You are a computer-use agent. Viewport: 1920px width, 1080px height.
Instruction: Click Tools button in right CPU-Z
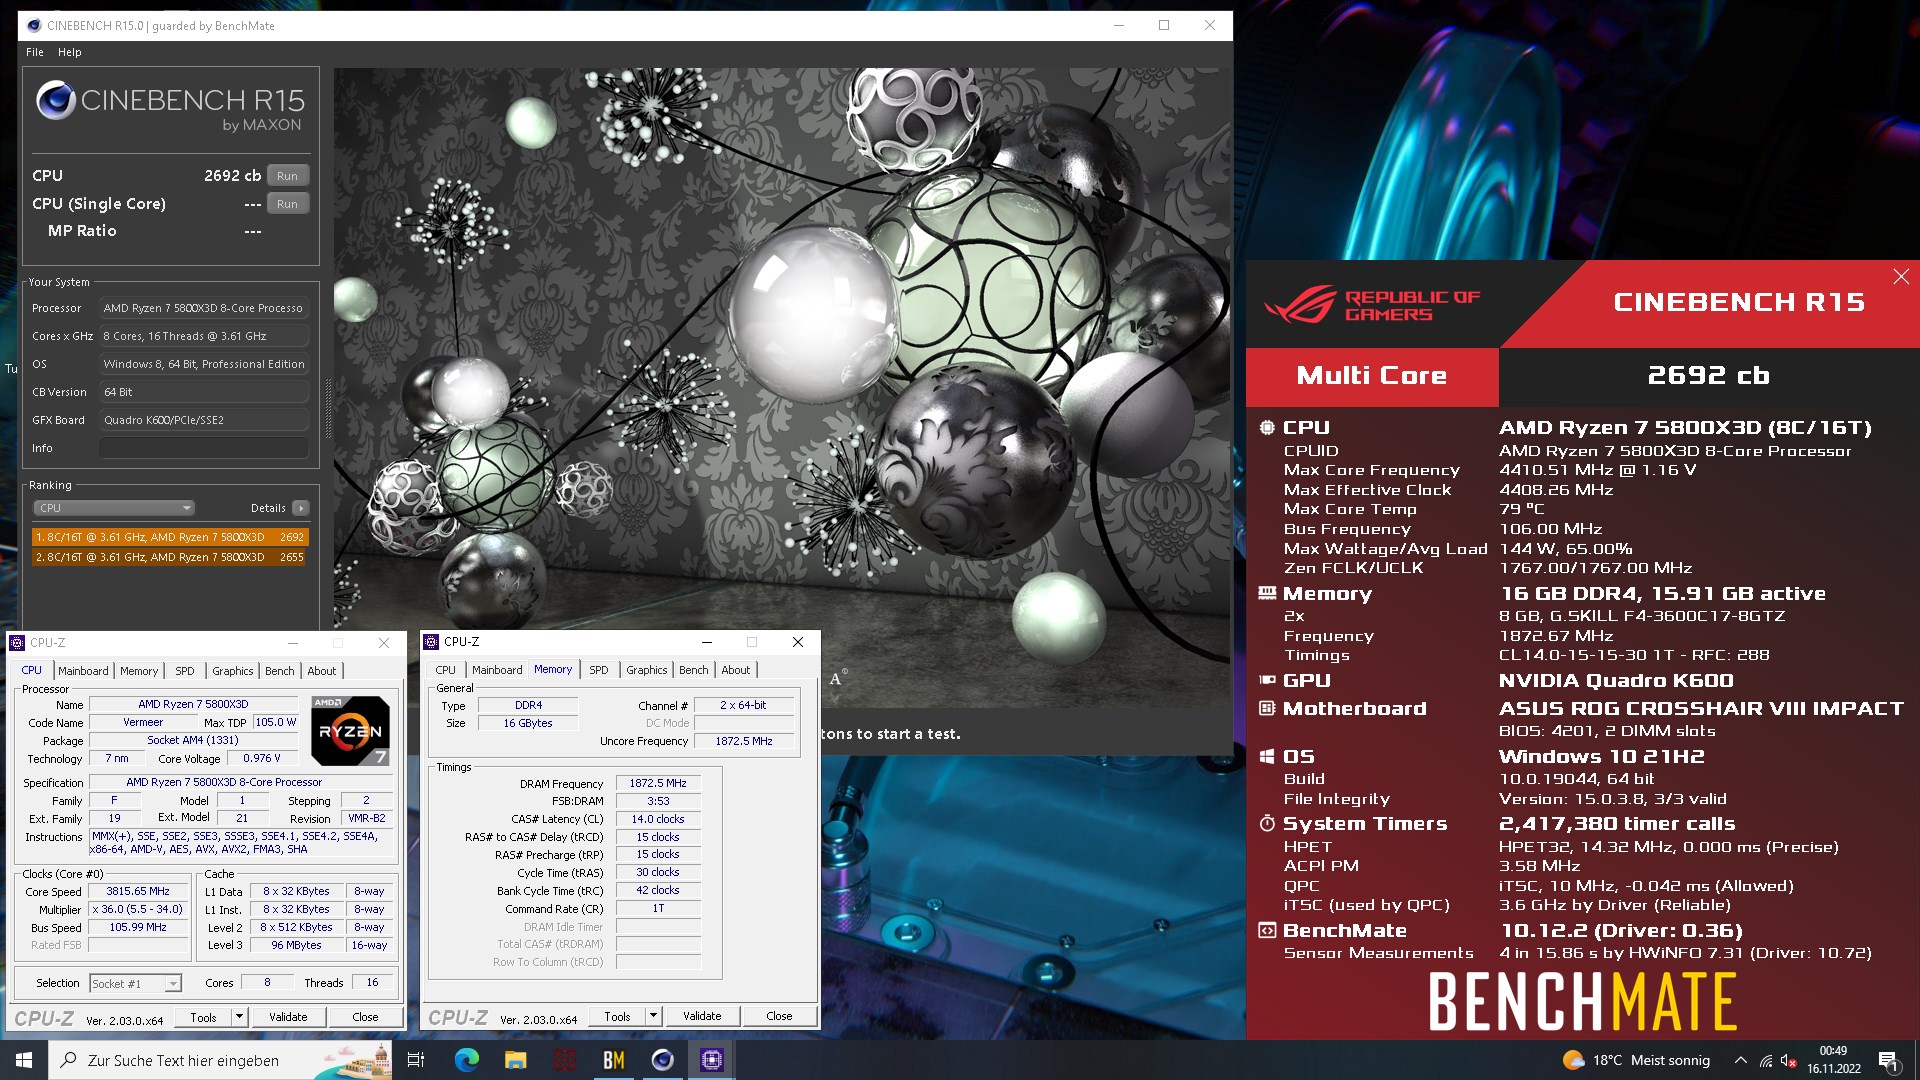[617, 1016]
